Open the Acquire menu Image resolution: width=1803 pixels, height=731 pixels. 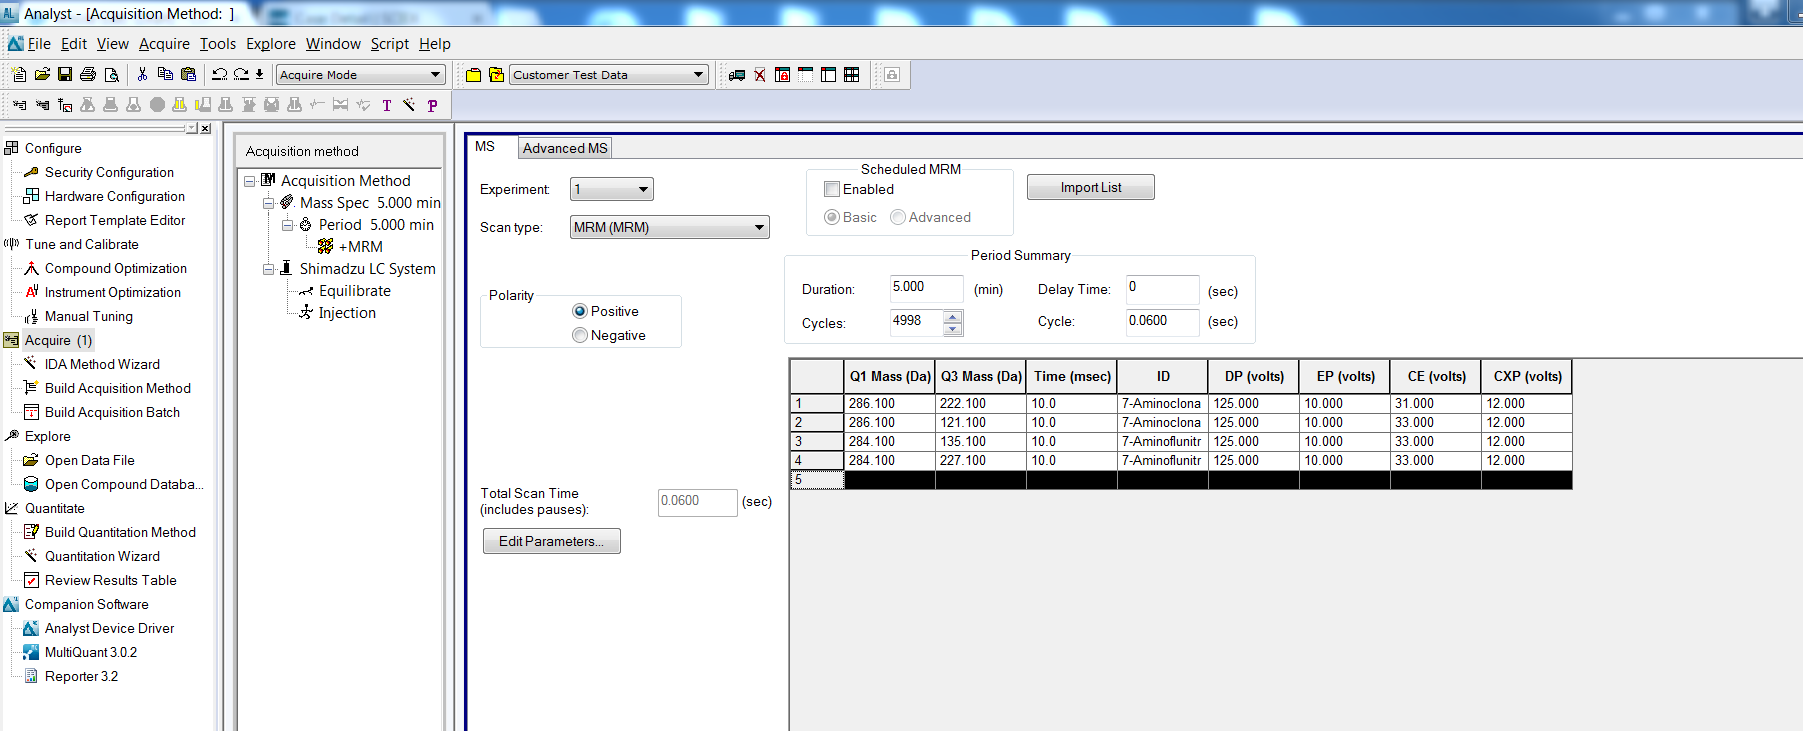click(164, 44)
